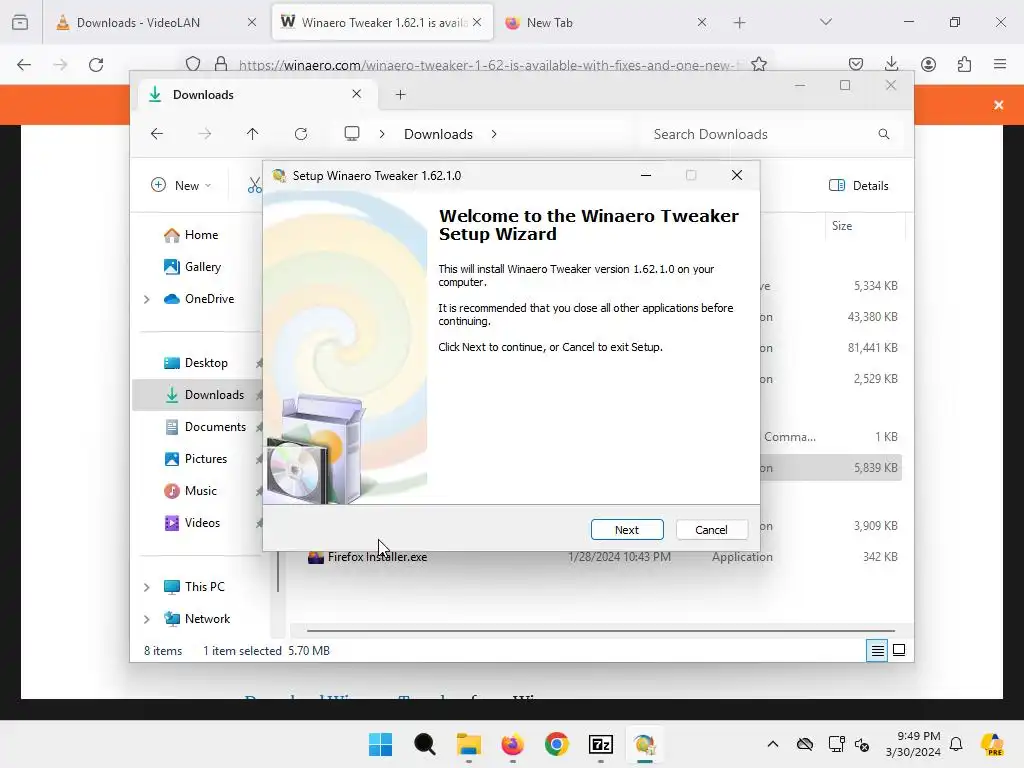Open Google Chrome from the taskbar
This screenshot has width=1024, height=768.
point(556,744)
